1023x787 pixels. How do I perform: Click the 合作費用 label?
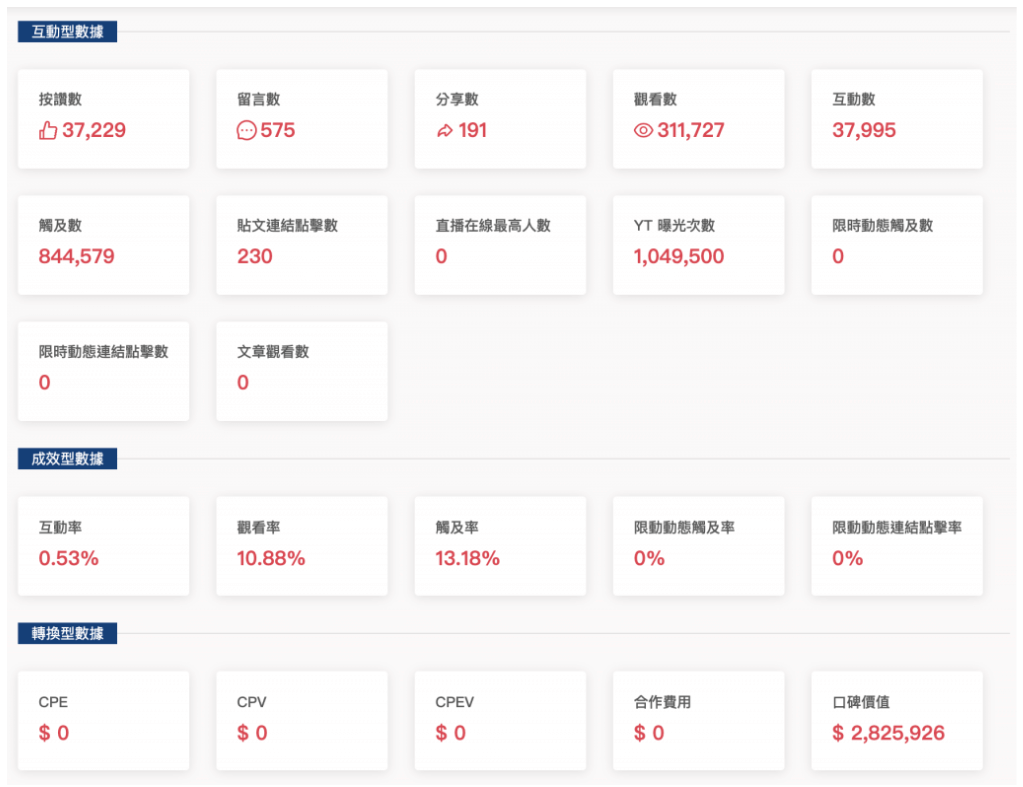click(x=662, y=702)
